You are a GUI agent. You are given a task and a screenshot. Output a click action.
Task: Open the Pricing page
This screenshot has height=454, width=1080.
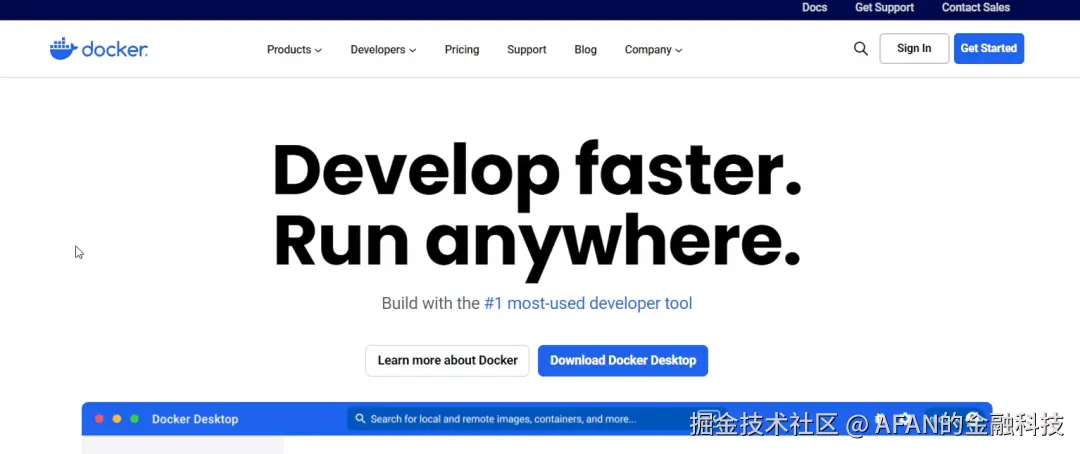pos(461,50)
